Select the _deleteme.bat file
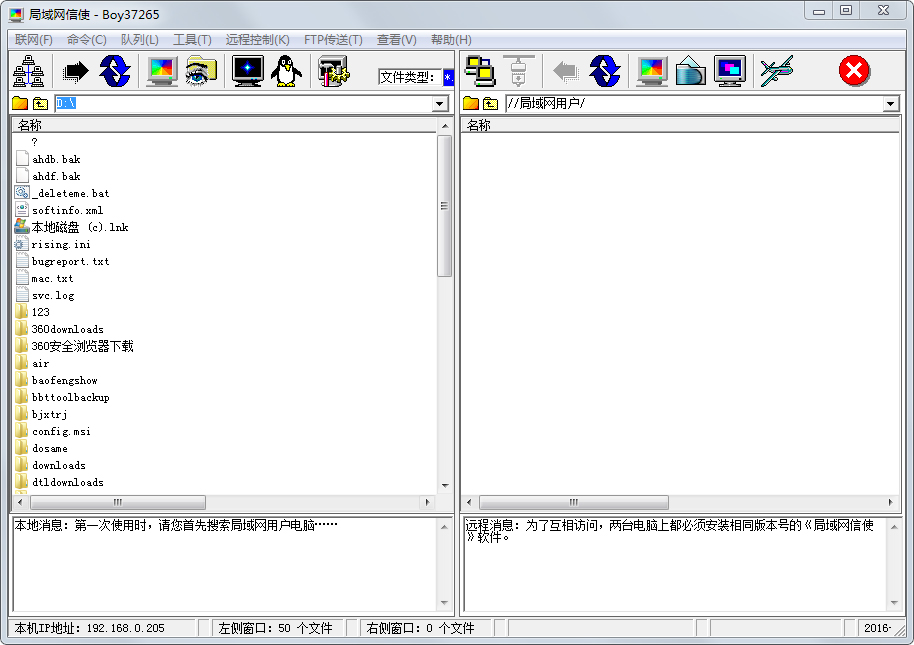Image resolution: width=914 pixels, height=645 pixels. [67, 192]
